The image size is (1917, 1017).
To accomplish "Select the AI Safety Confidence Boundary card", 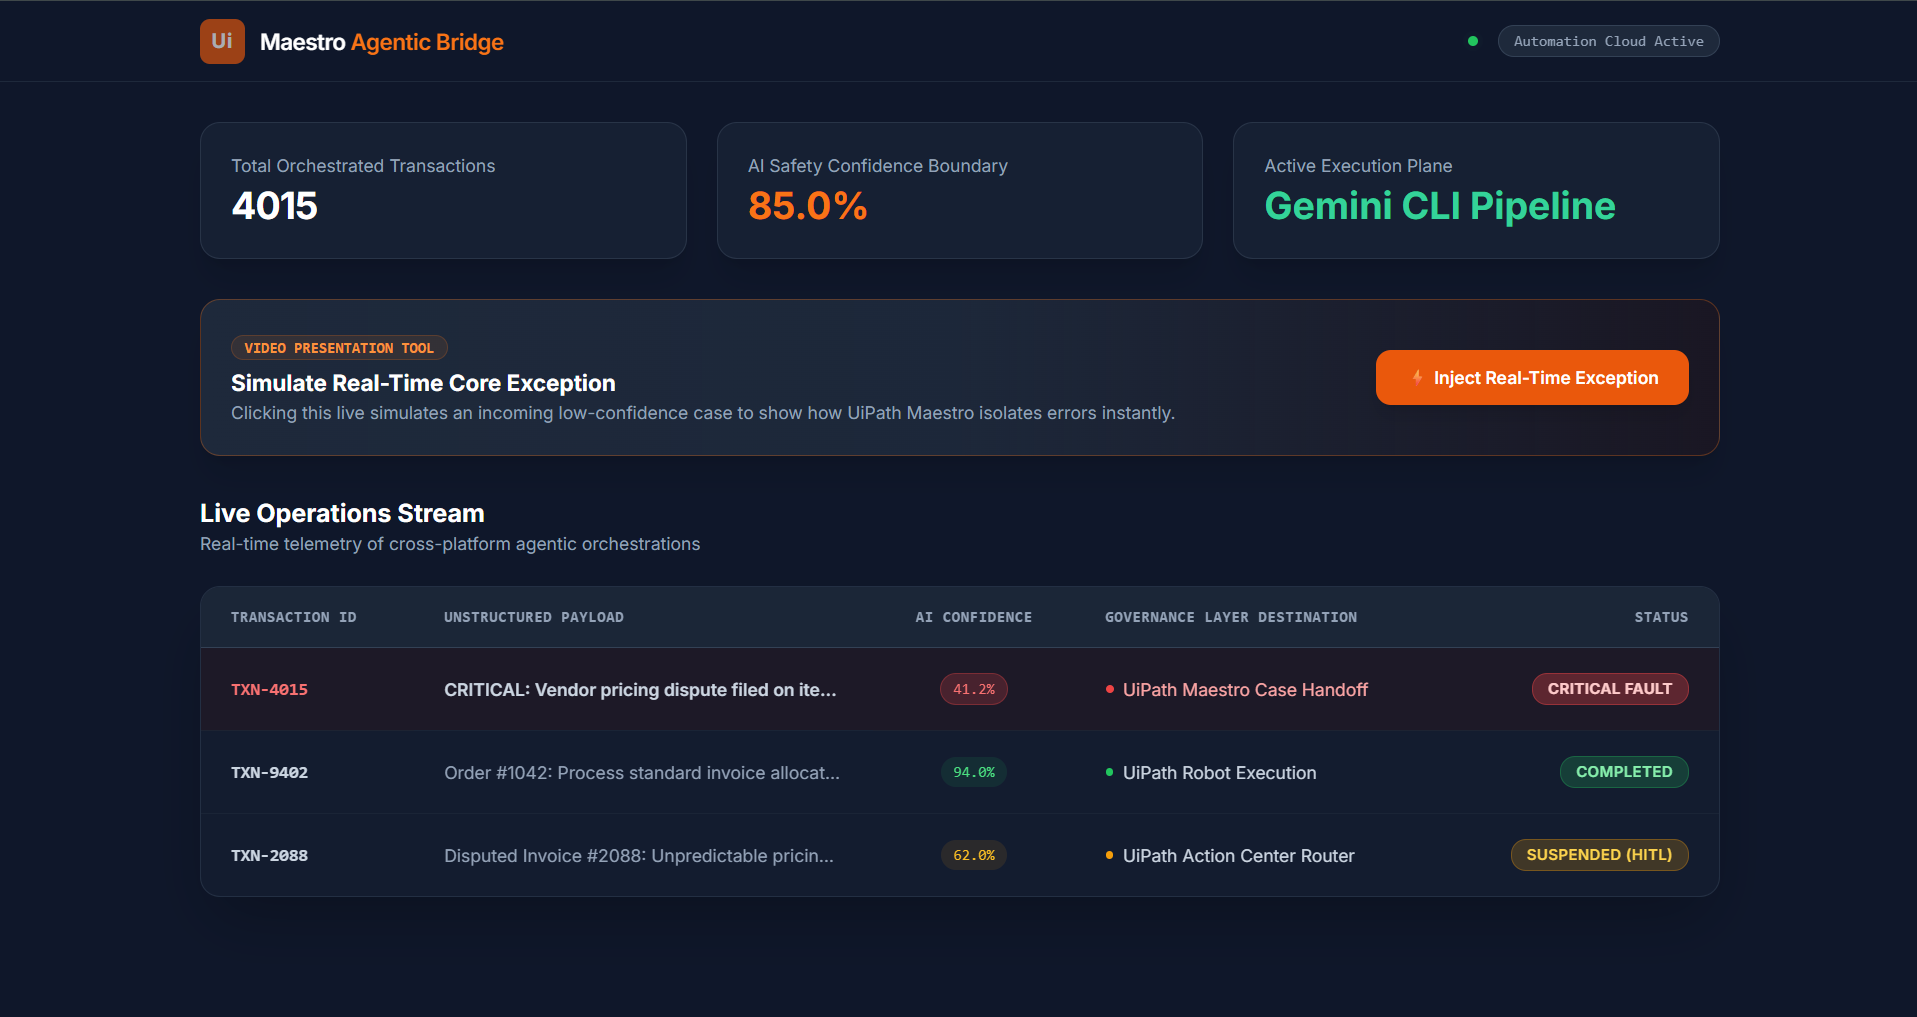I will 960,190.
